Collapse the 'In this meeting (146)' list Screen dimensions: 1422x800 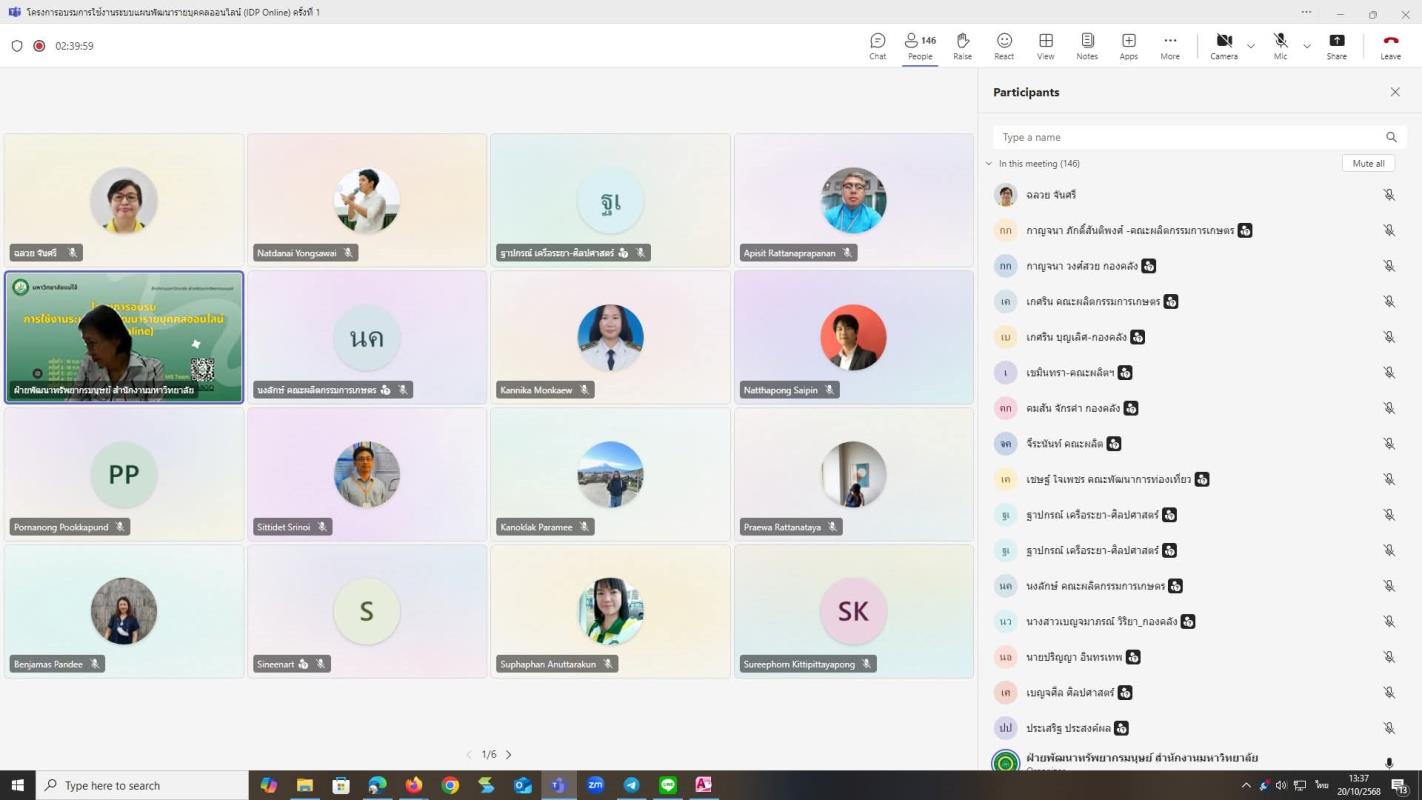click(x=989, y=164)
